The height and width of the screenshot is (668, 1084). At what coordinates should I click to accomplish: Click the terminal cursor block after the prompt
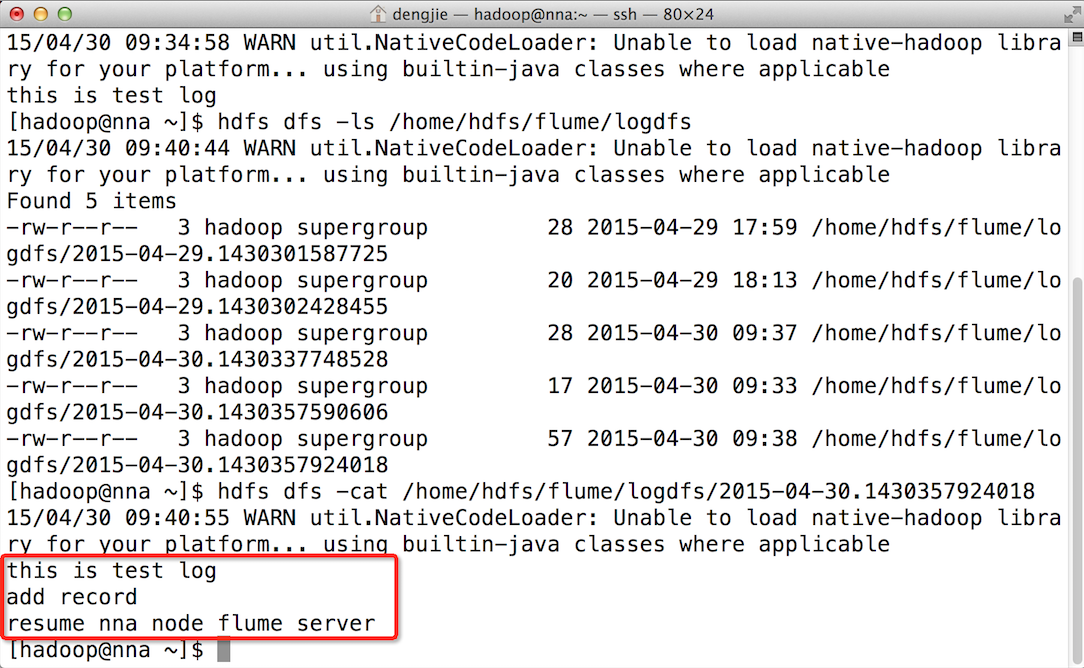pos(223,651)
